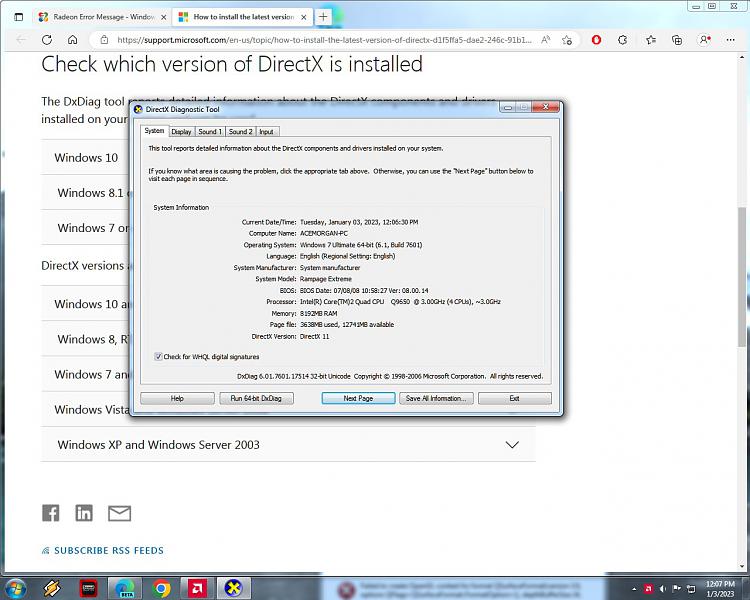Screen dimensions: 750x600
Task: Expand the Windows 10 section
Action: (x=86, y=157)
